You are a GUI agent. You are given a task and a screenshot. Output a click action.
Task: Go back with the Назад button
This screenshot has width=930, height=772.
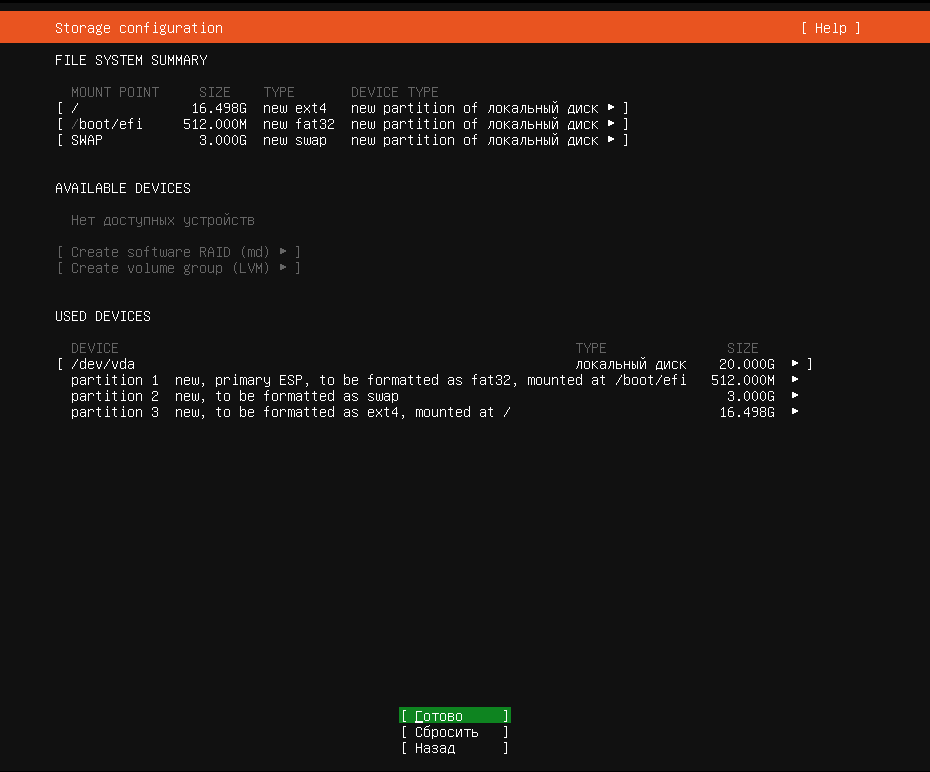pyautogui.click(x=454, y=748)
